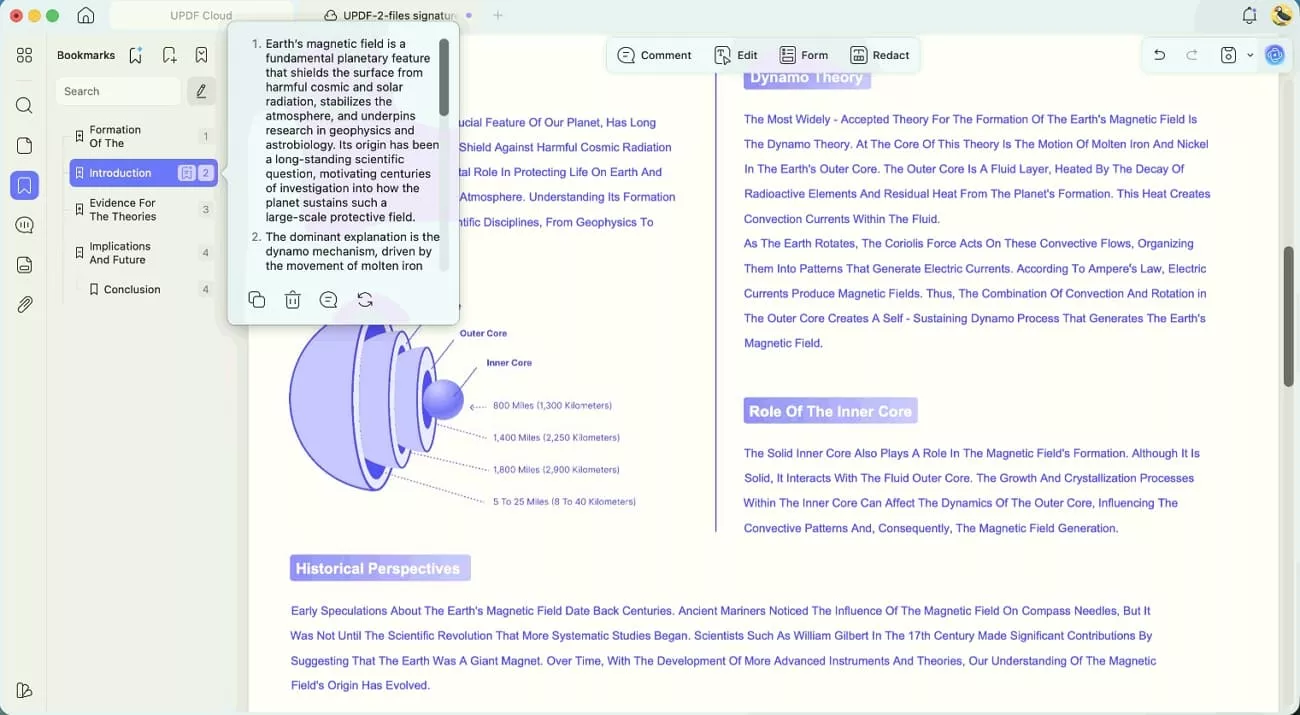Open the UPDF AI assistant

[1274, 55]
